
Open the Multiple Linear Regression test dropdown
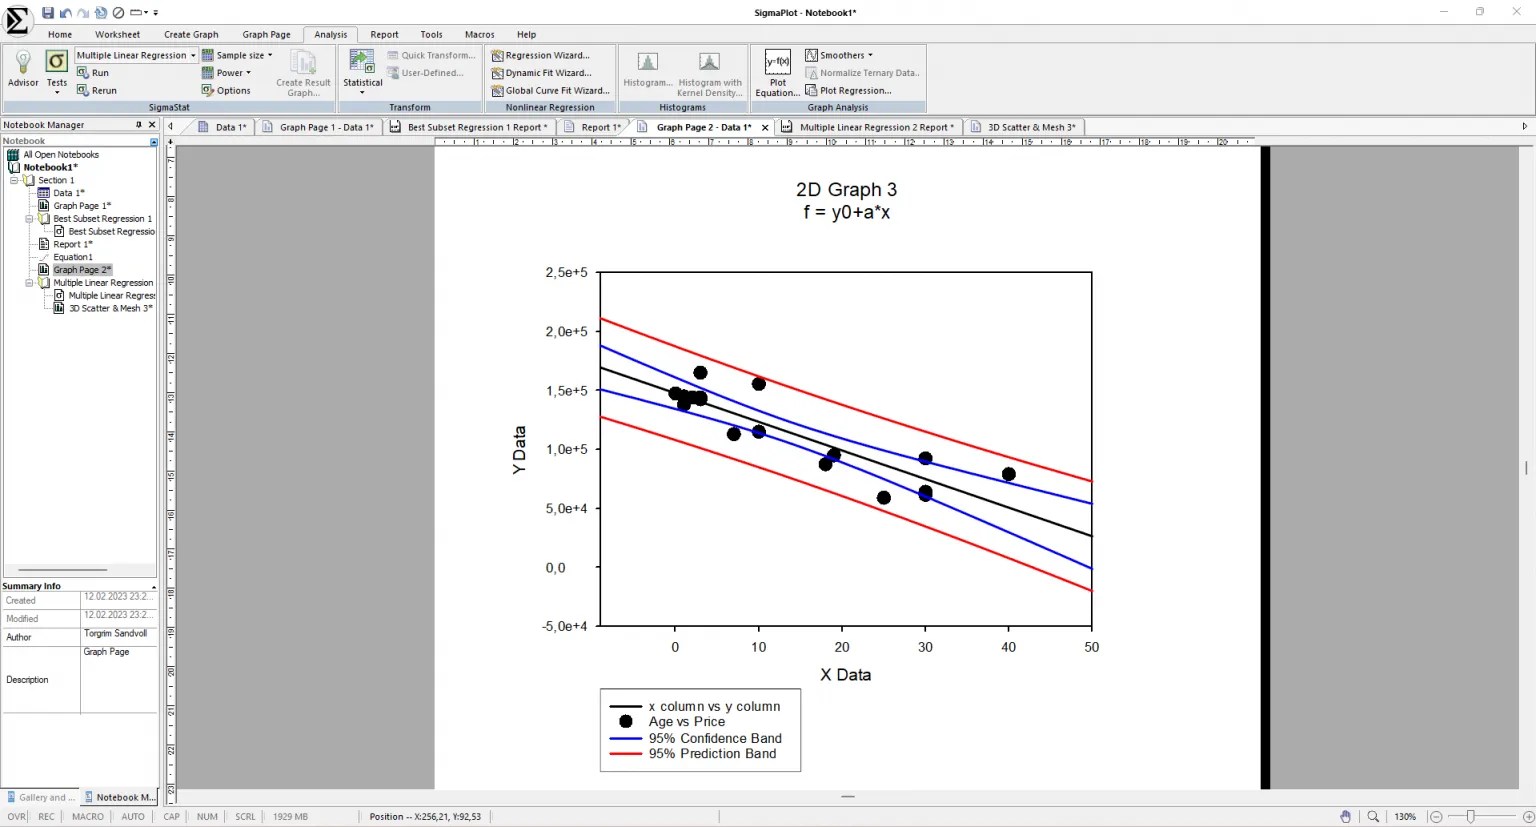click(x=194, y=55)
